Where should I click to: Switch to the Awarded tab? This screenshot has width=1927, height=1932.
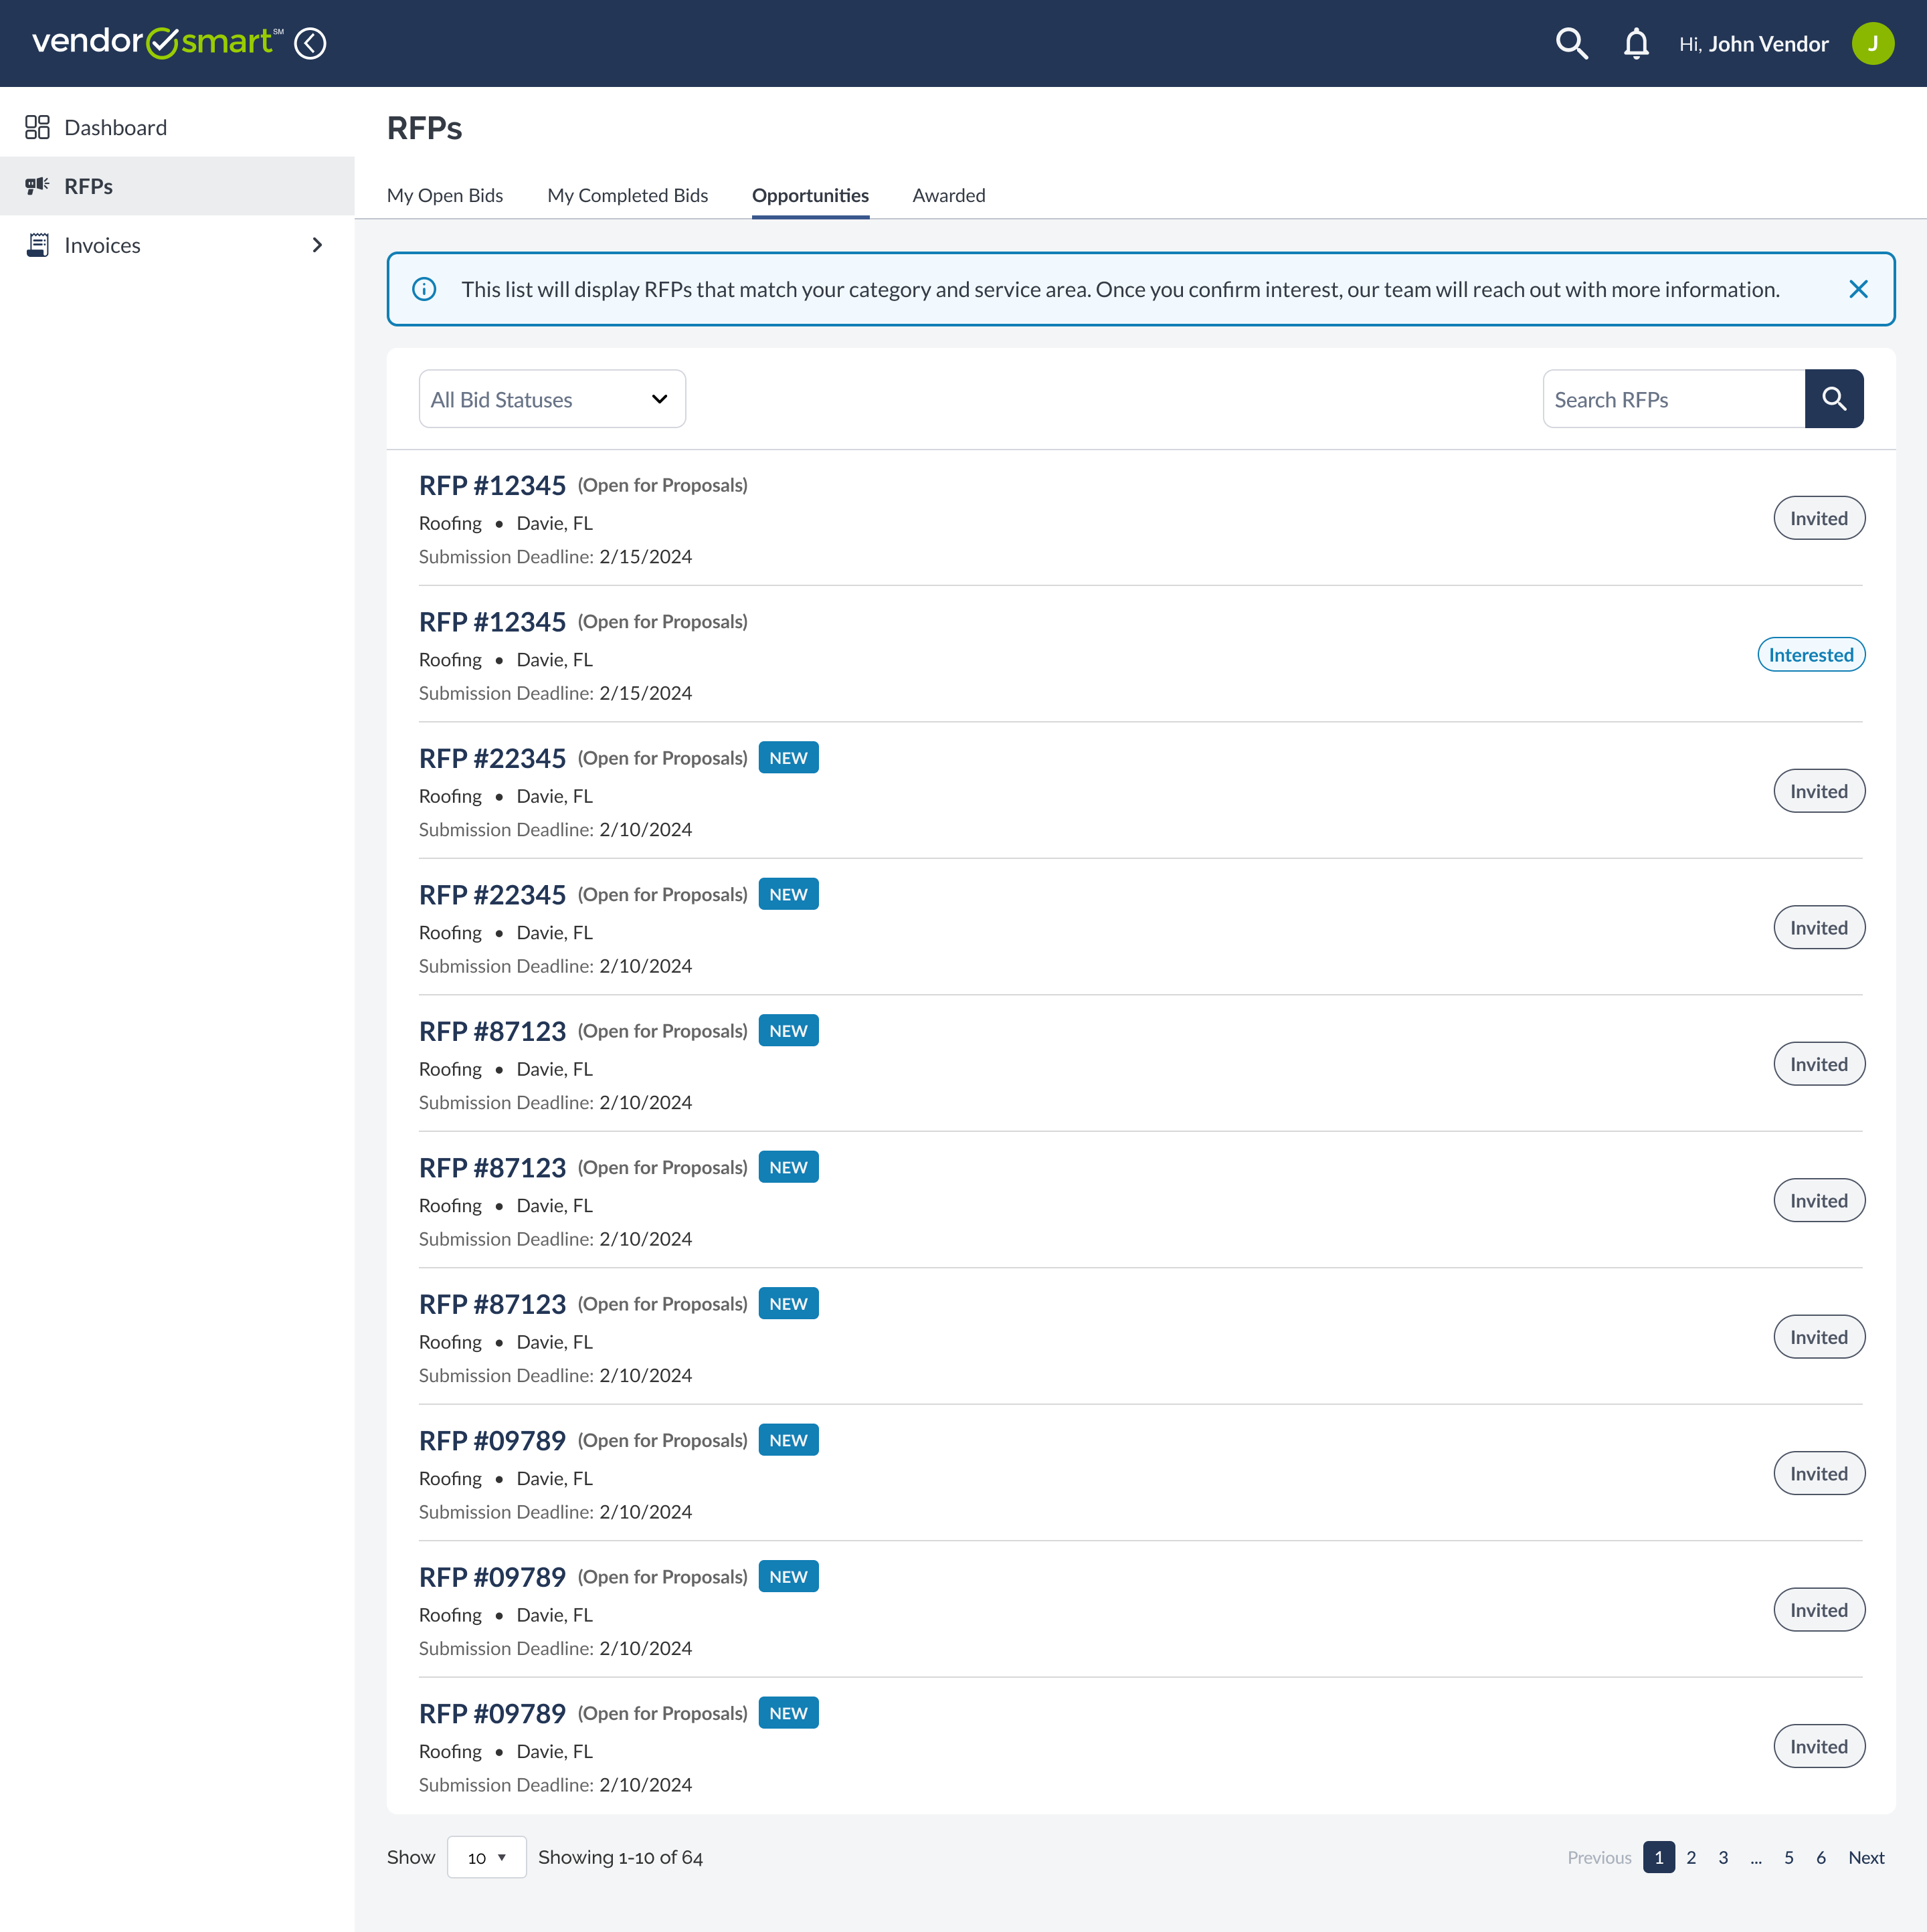click(x=948, y=195)
